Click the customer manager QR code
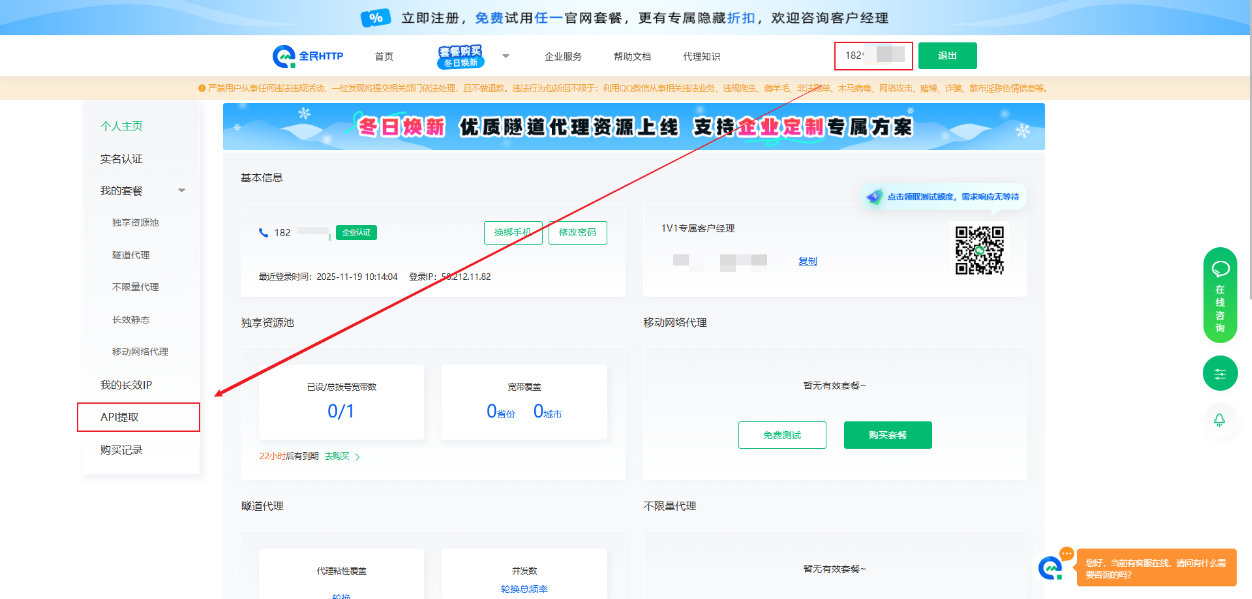Screen dimensions: 1252x599 [979, 249]
